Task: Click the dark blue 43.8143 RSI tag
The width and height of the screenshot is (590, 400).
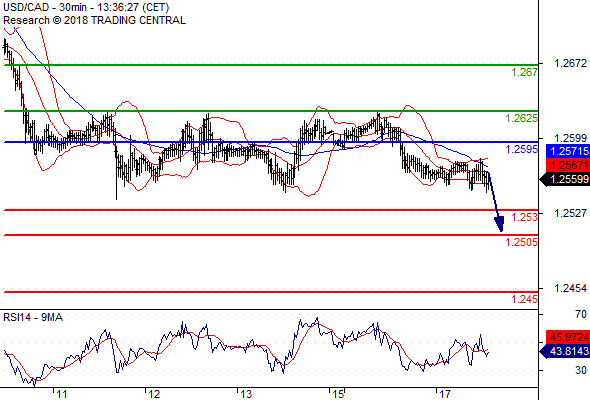Action: coord(565,351)
